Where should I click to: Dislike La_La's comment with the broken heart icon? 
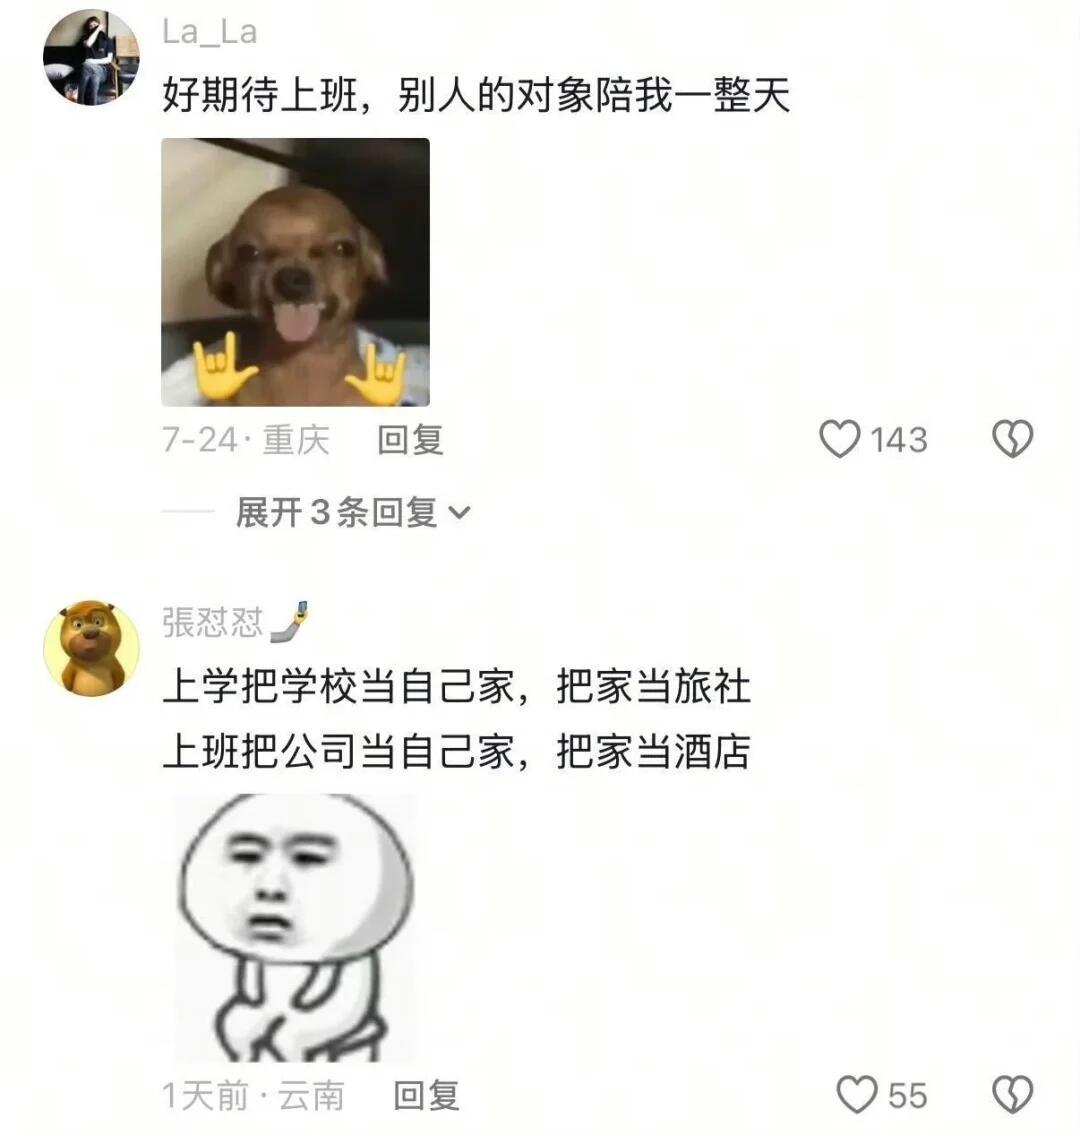coord(1012,439)
